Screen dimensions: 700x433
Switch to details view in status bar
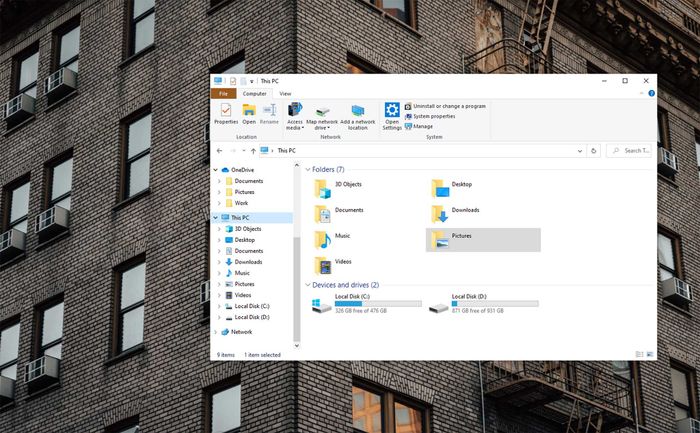(639, 354)
